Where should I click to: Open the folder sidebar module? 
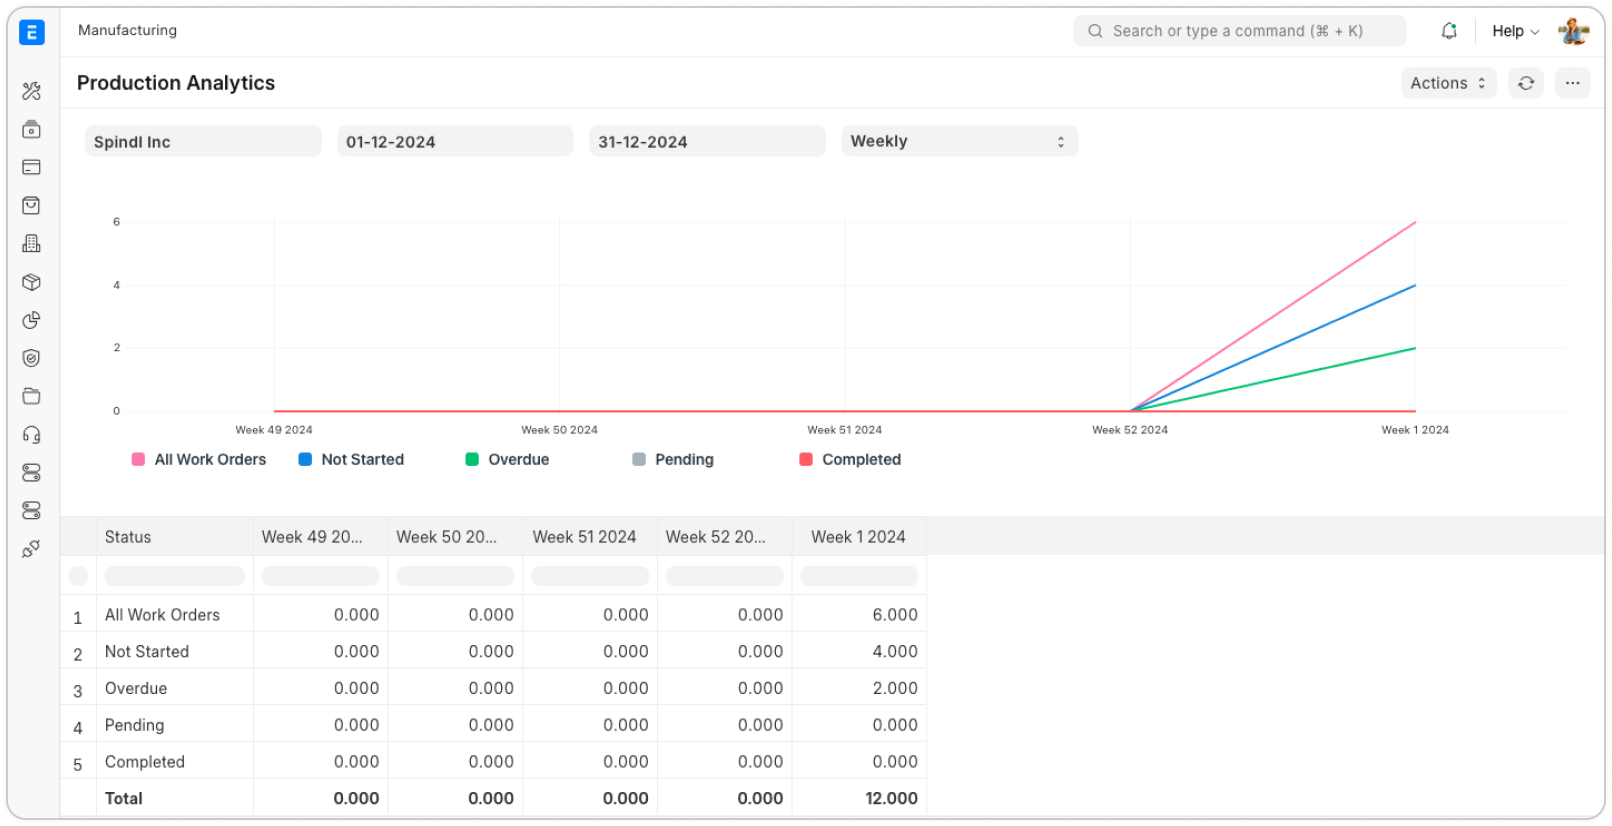point(32,396)
